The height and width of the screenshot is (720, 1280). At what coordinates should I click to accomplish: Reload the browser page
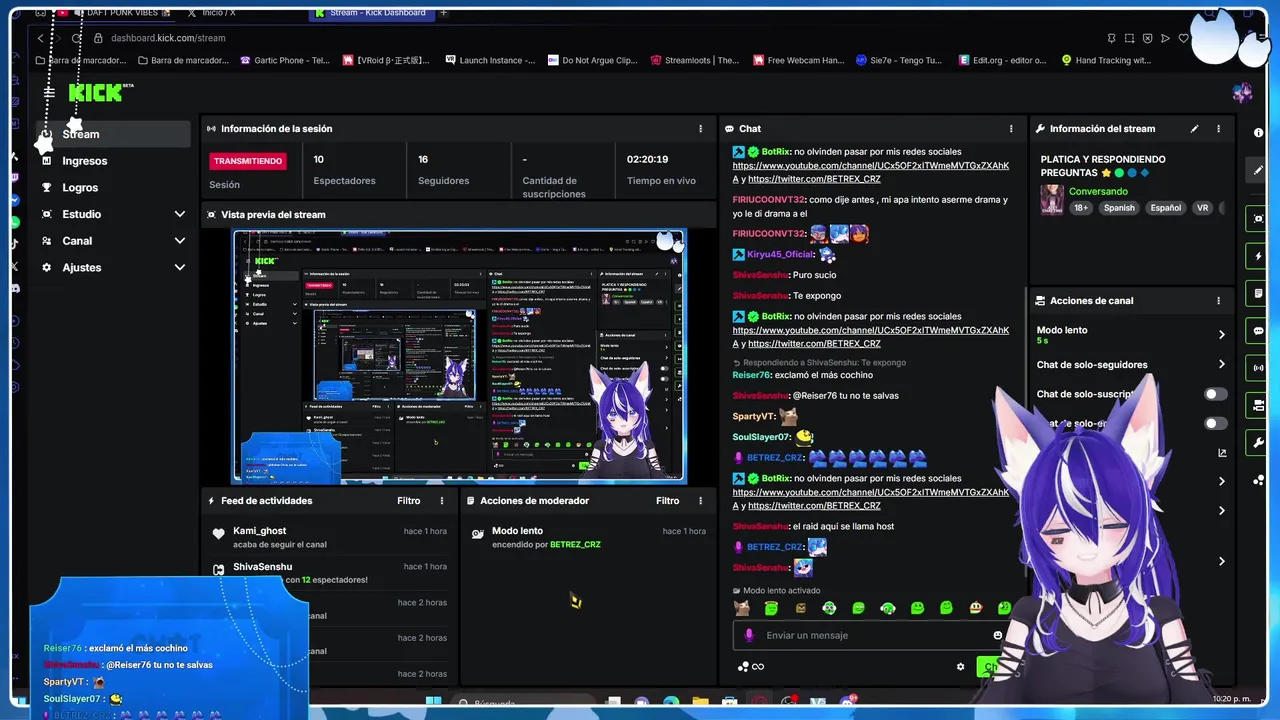coord(77,38)
